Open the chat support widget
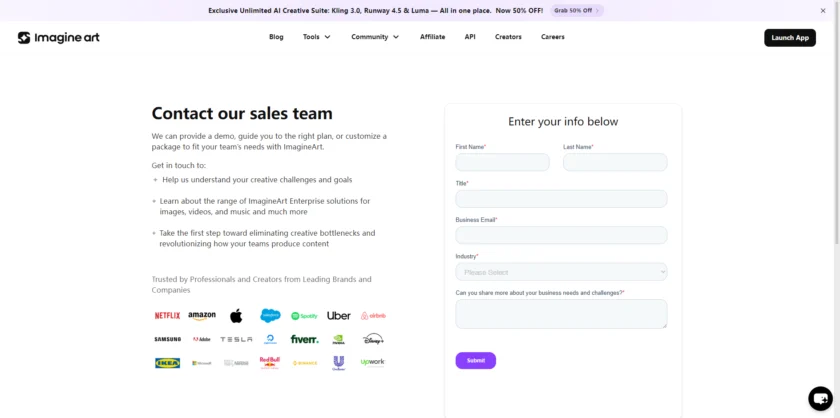Viewport: 840px width, 418px height. 820,397
